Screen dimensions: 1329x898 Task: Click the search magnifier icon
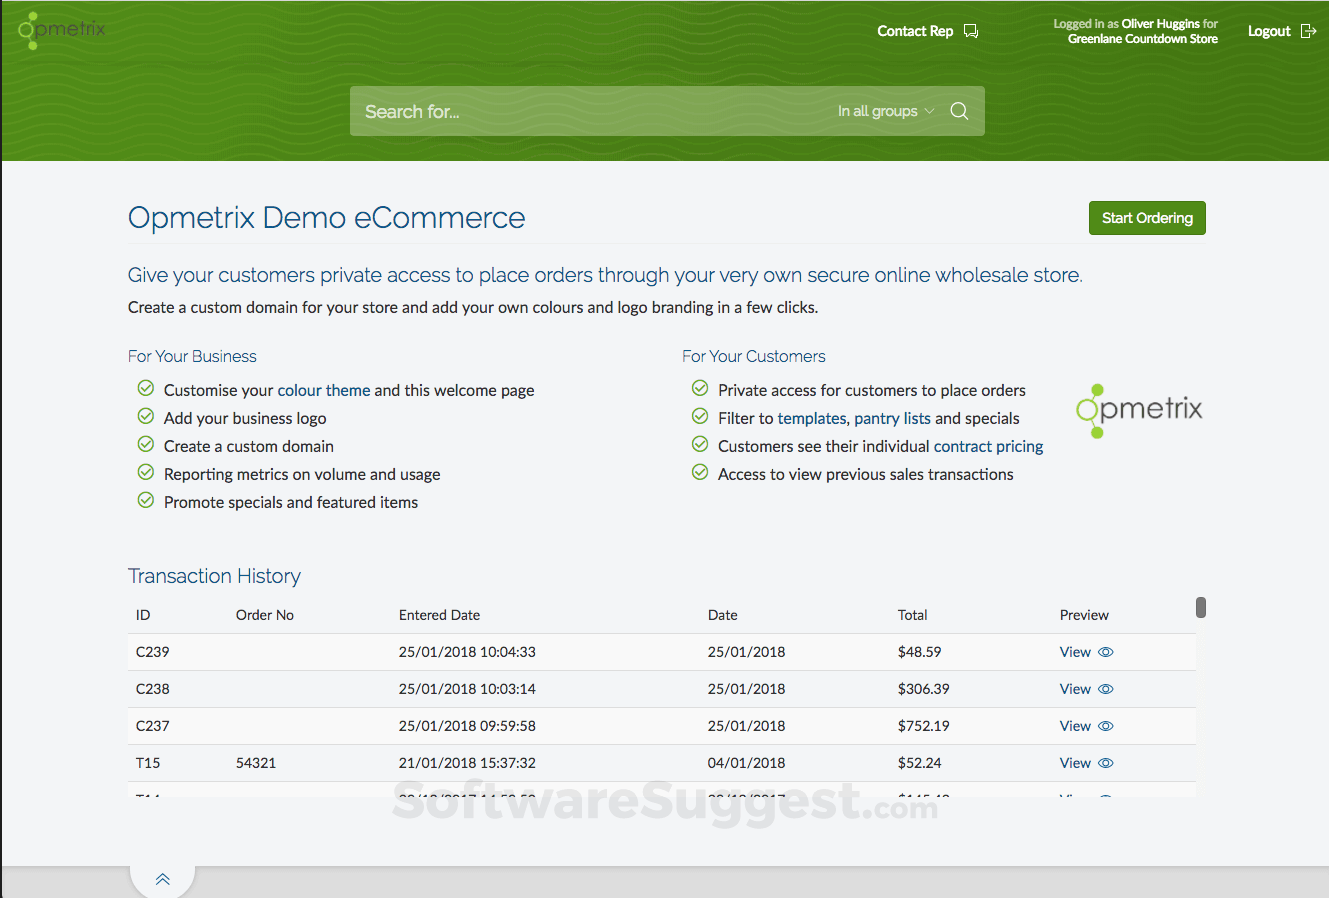(x=959, y=111)
